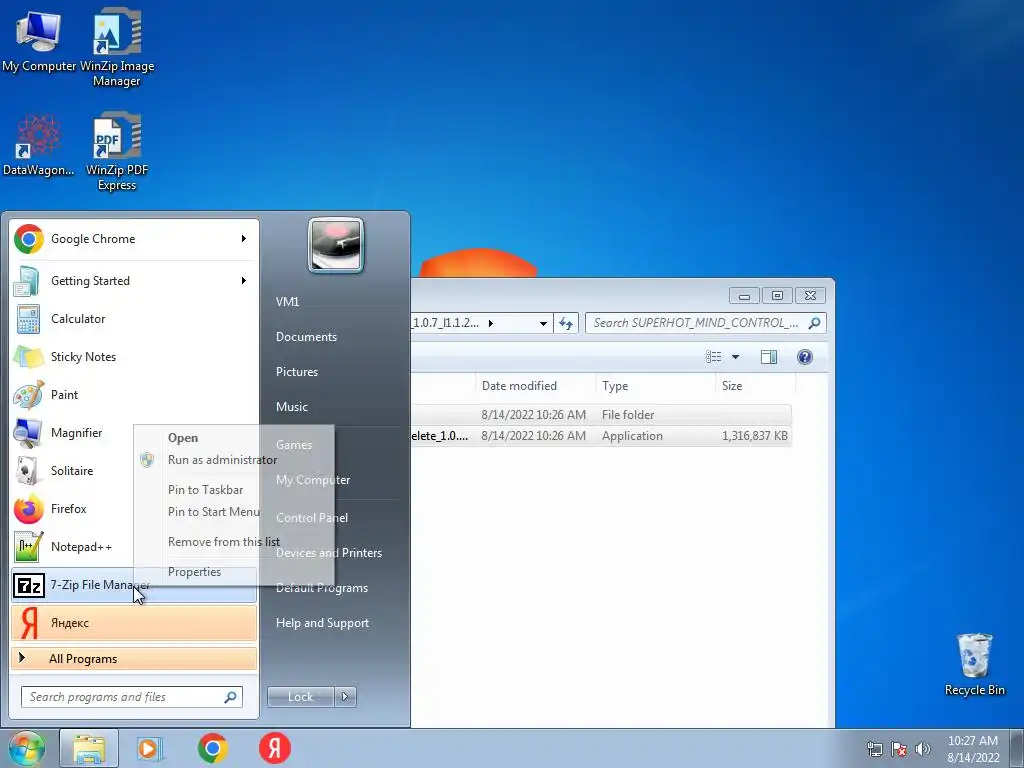Viewport: 1024px width, 768px height.
Task: Open WinZip Image Manager desktop shortcut
Action: 117,49
